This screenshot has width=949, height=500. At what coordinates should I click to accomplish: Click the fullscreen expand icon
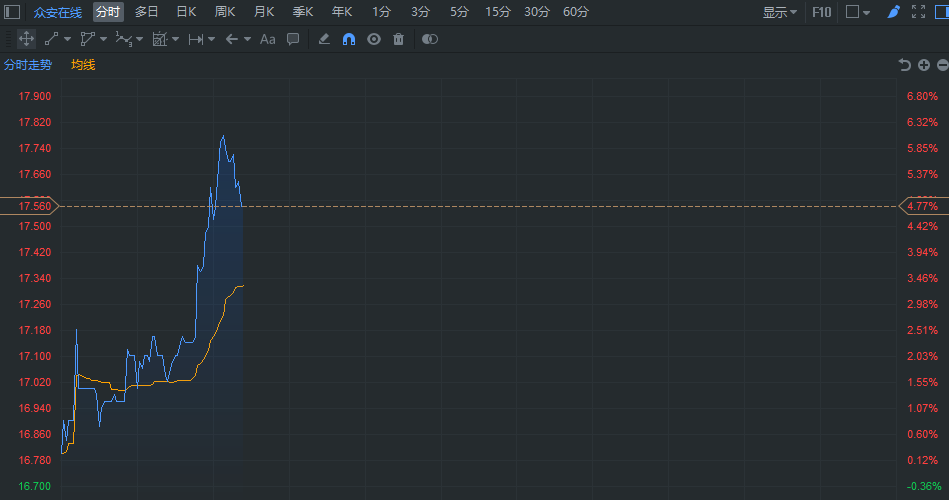coord(918,12)
